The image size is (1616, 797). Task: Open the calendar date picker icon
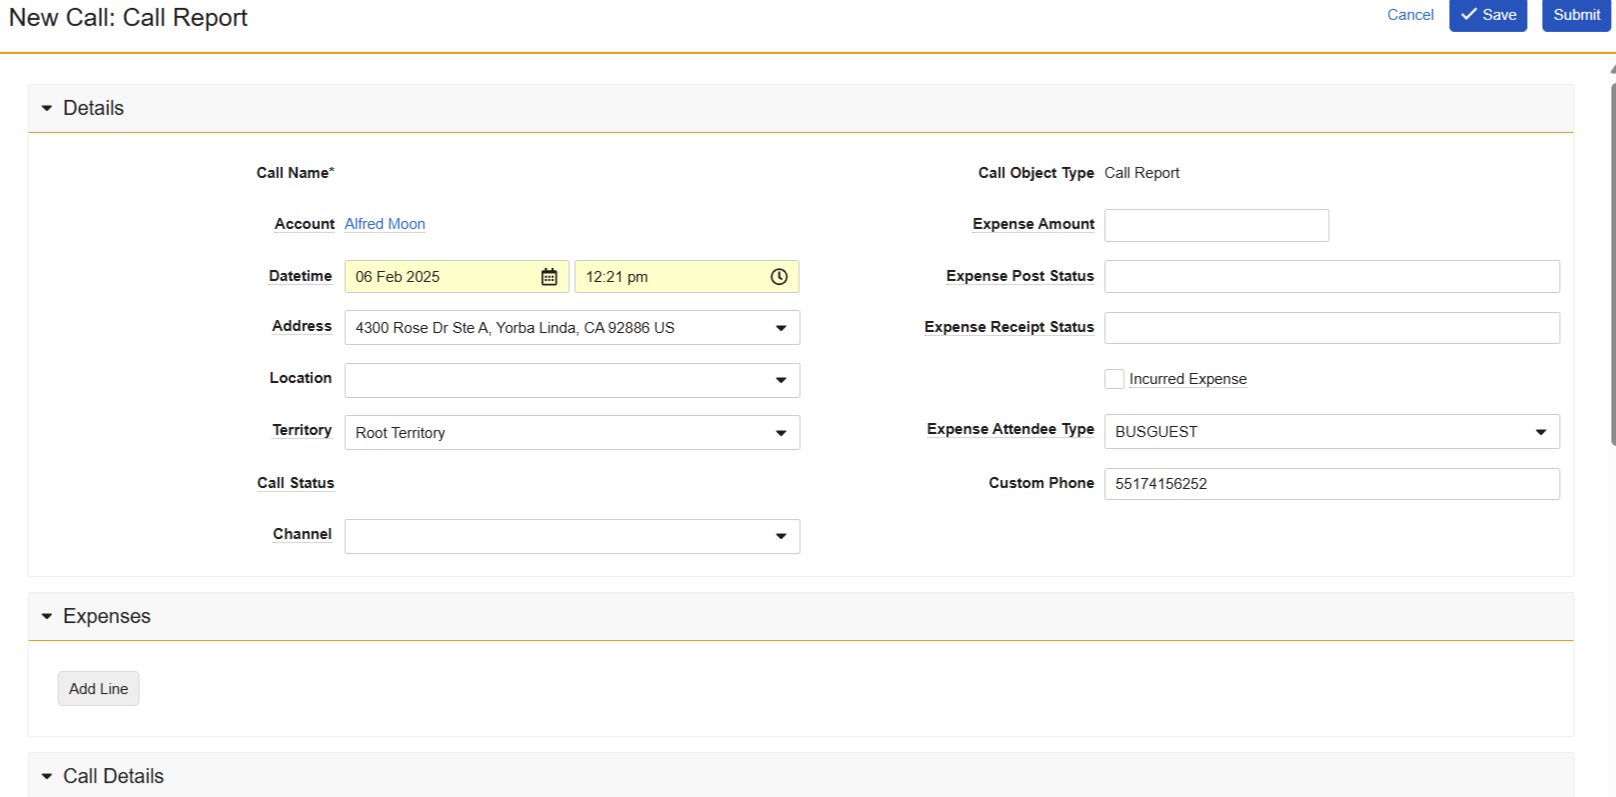click(x=549, y=277)
